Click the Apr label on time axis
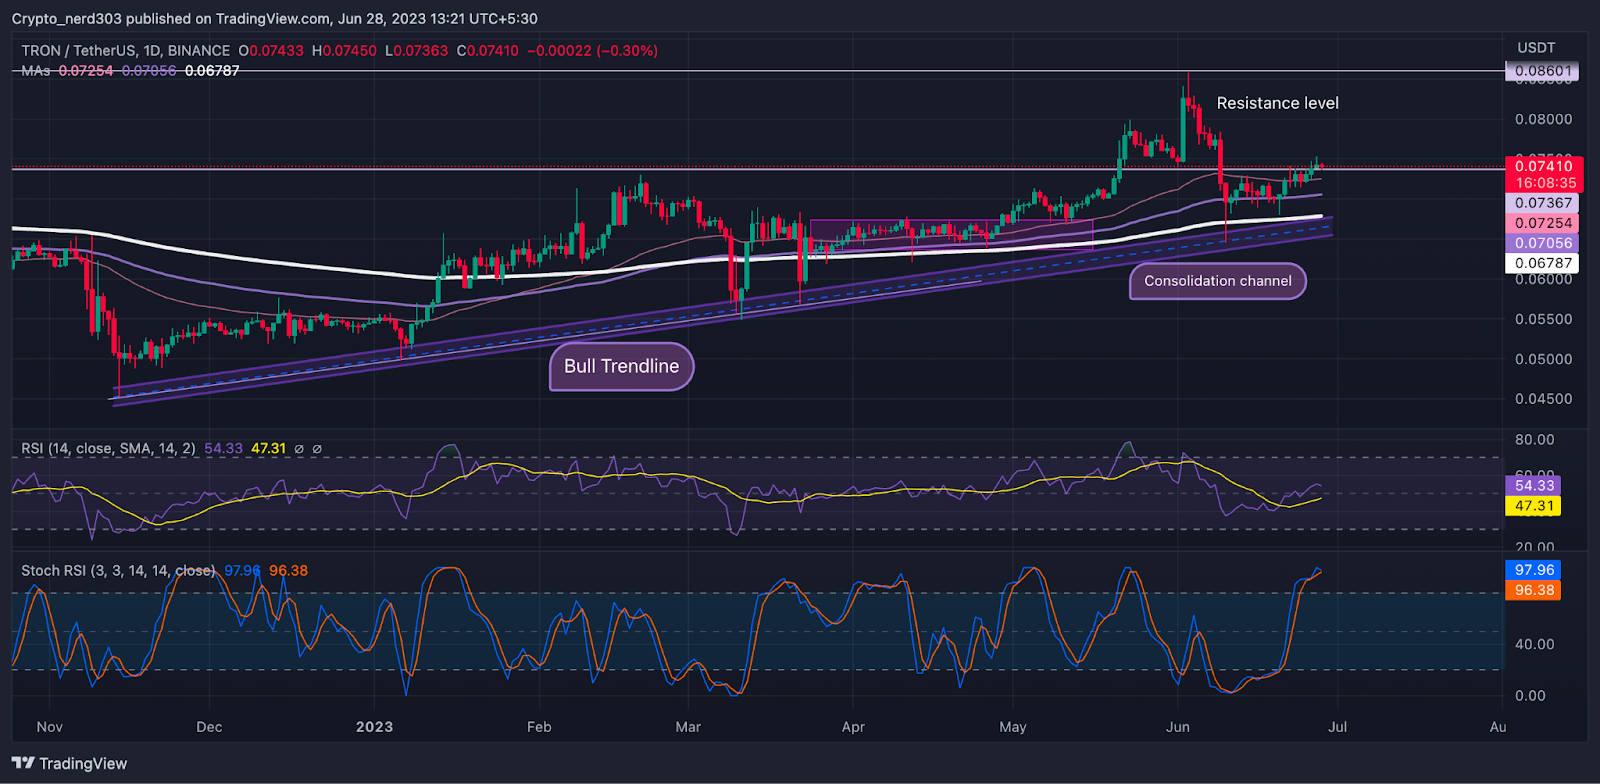 (853, 727)
